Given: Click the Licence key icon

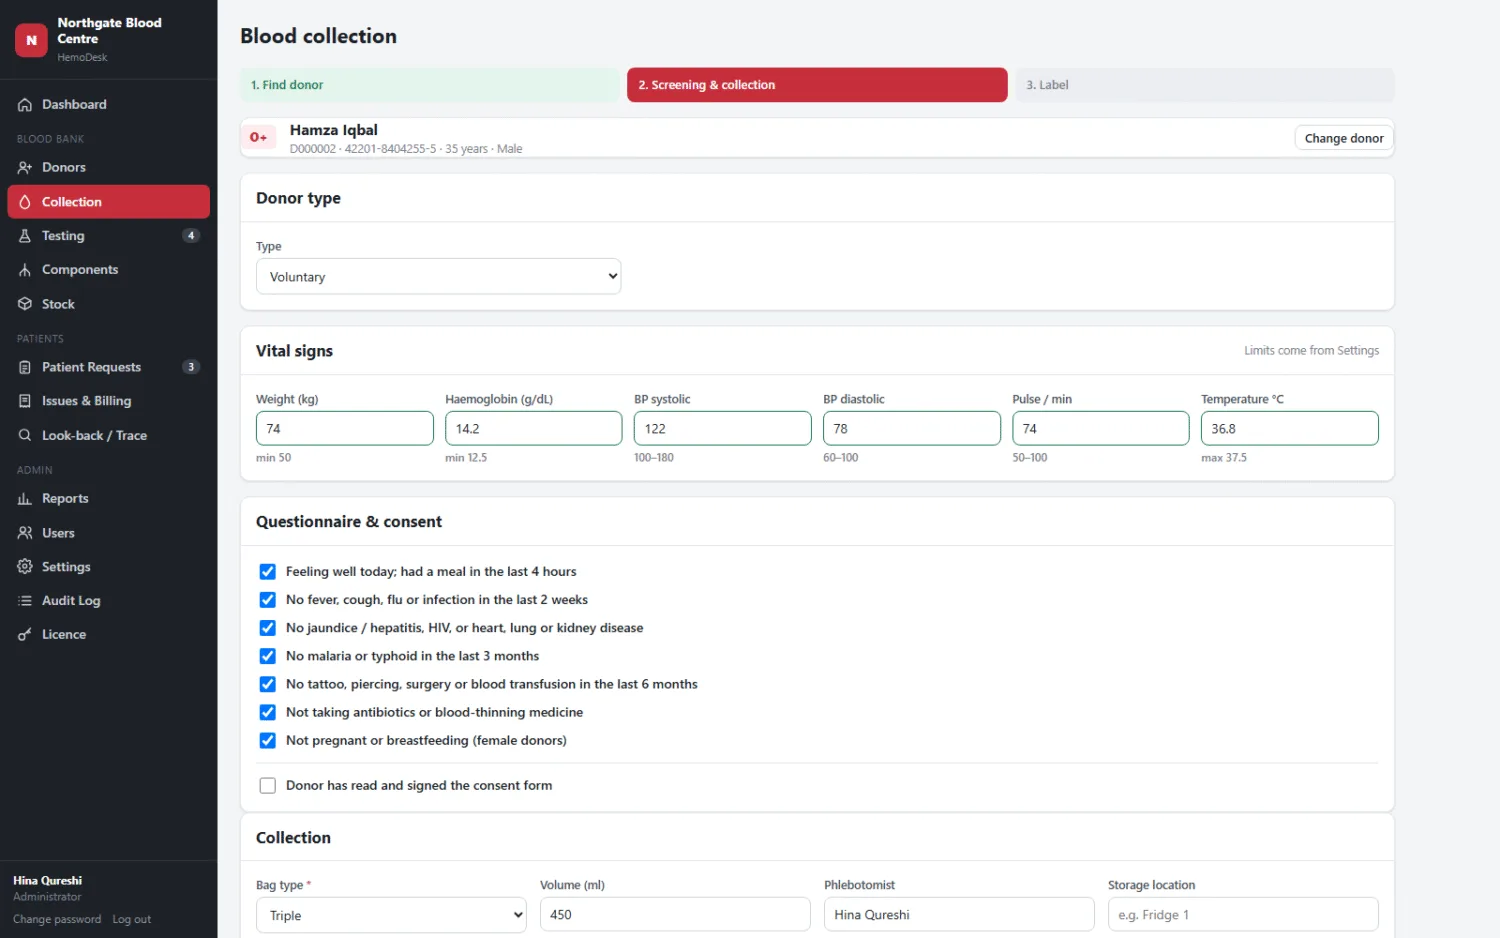Looking at the screenshot, I should (x=25, y=635).
